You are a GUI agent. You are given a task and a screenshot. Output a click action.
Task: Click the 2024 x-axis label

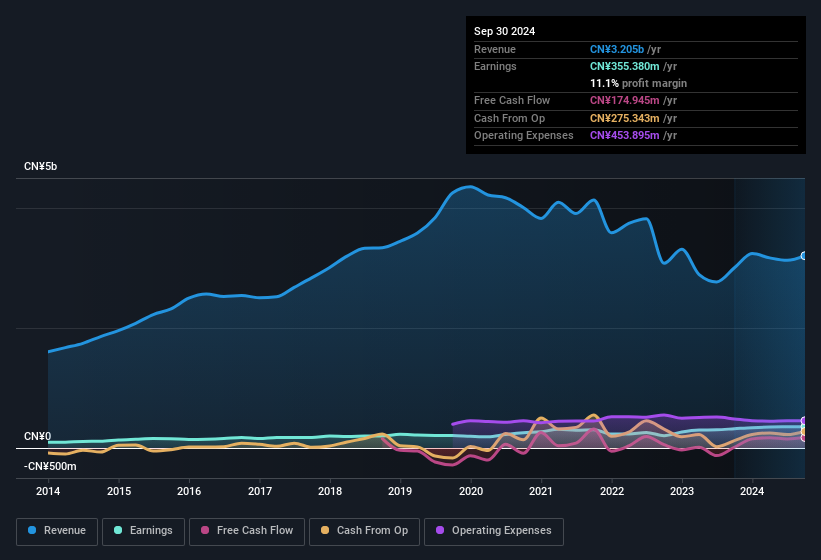[x=752, y=491]
